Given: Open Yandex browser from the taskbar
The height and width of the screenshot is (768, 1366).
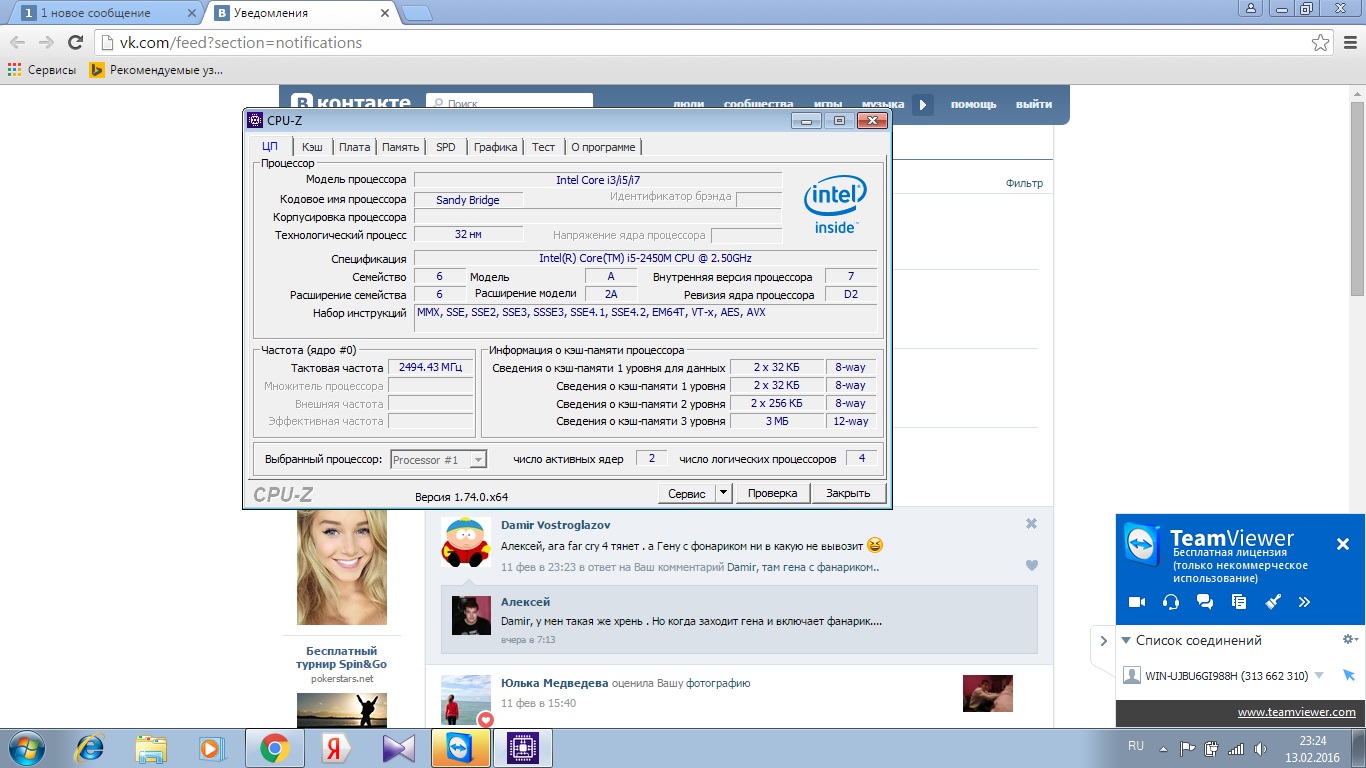Looking at the screenshot, I should (x=336, y=748).
